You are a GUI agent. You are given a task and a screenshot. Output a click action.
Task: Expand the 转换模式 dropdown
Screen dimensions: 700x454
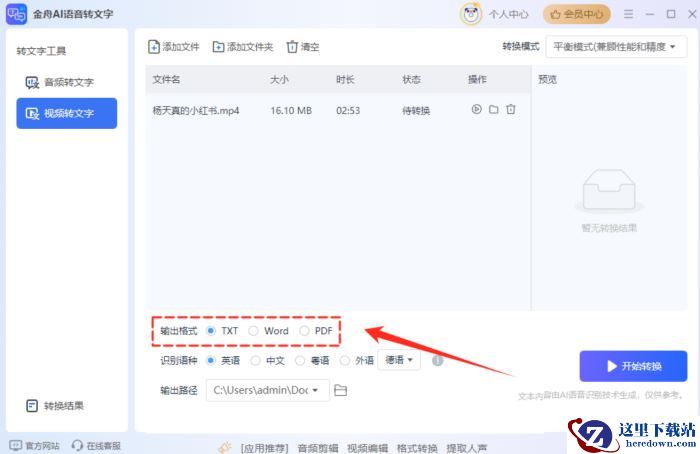(x=616, y=46)
